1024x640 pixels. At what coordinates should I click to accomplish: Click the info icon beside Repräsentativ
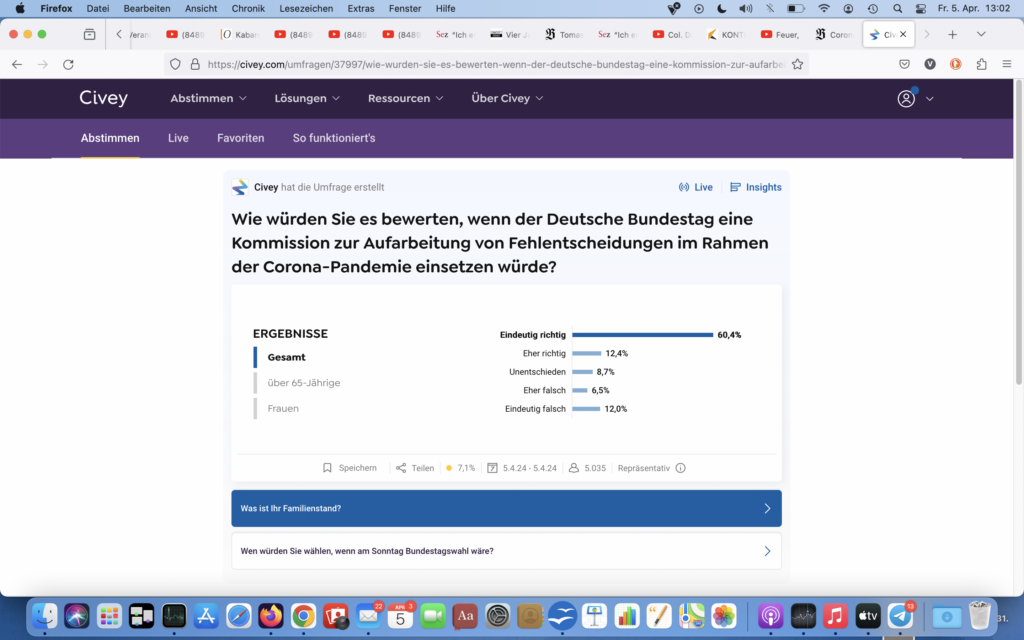[x=681, y=468]
